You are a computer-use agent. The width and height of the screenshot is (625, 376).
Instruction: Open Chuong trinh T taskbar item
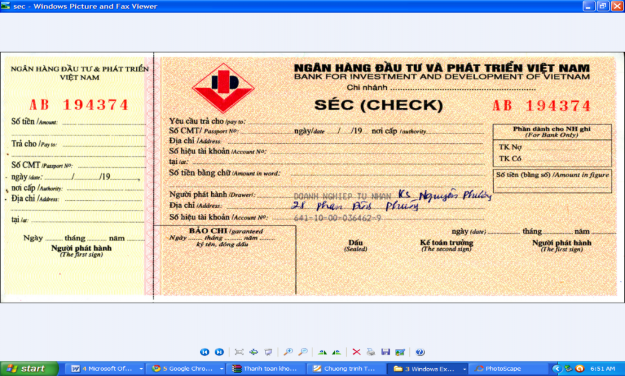[347, 369]
